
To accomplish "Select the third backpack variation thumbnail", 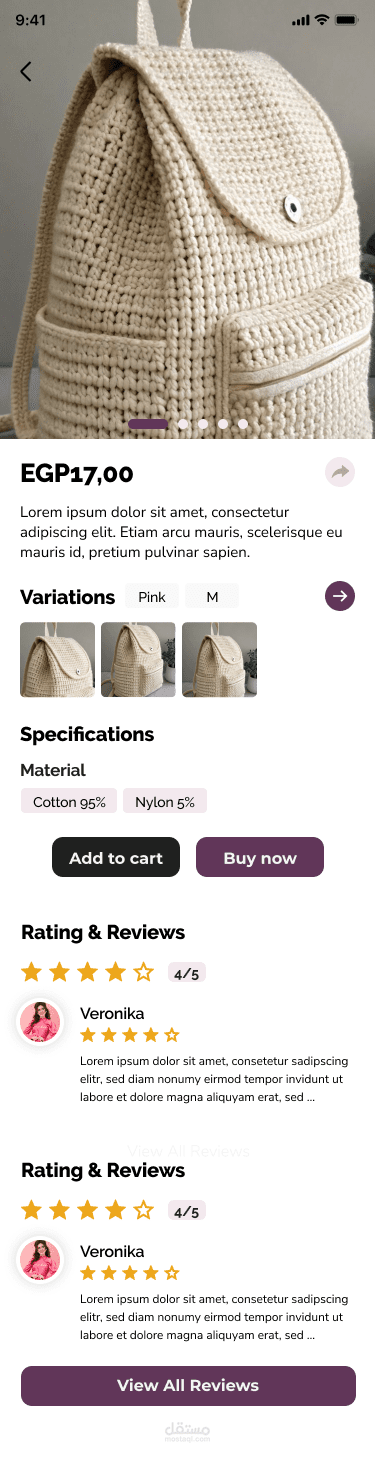I will (x=219, y=659).
